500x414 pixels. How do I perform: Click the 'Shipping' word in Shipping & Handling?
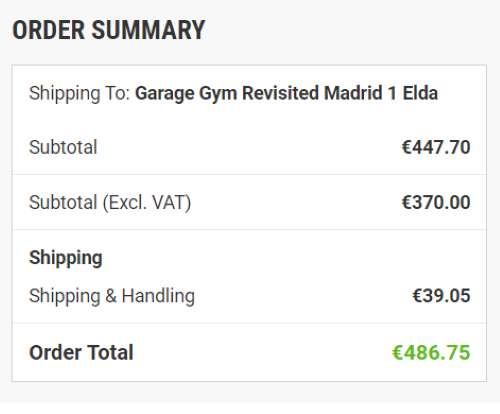tap(65, 296)
